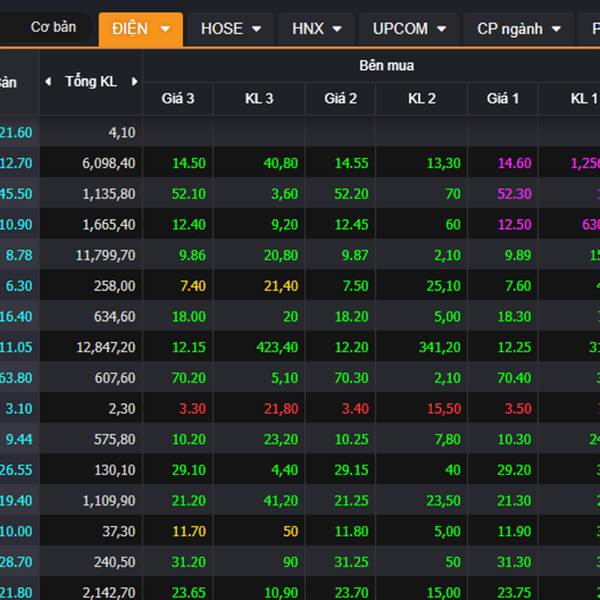Open the HOSE tab

pos(231,29)
